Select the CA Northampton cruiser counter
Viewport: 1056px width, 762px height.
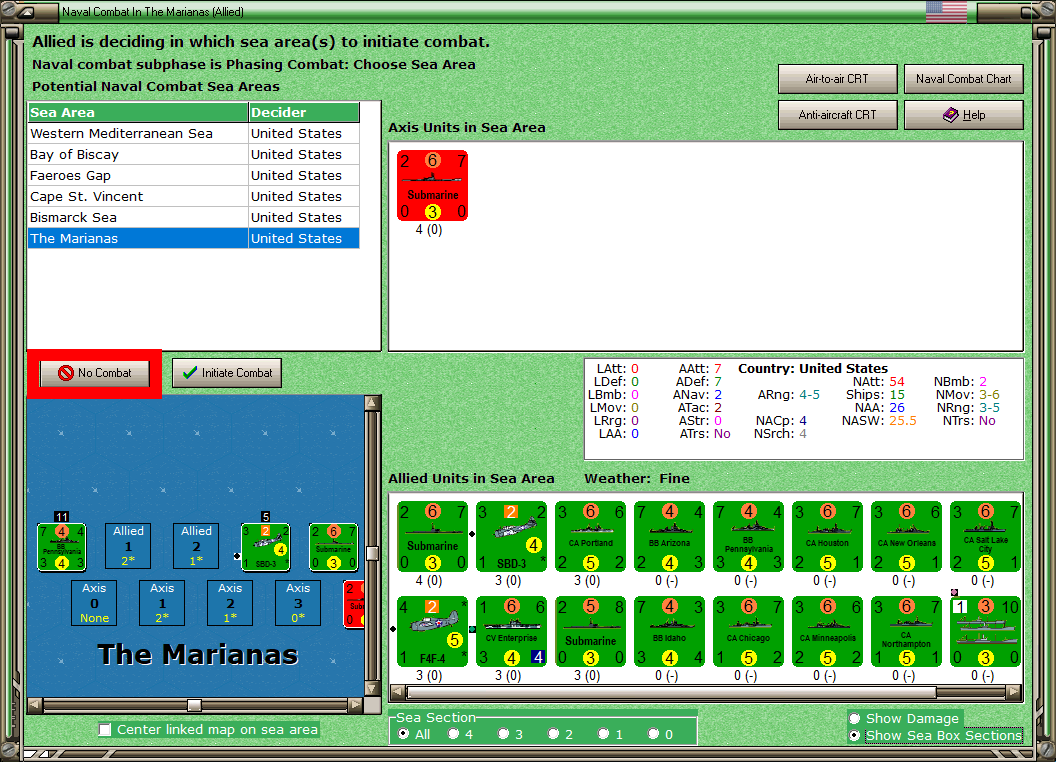(x=906, y=632)
